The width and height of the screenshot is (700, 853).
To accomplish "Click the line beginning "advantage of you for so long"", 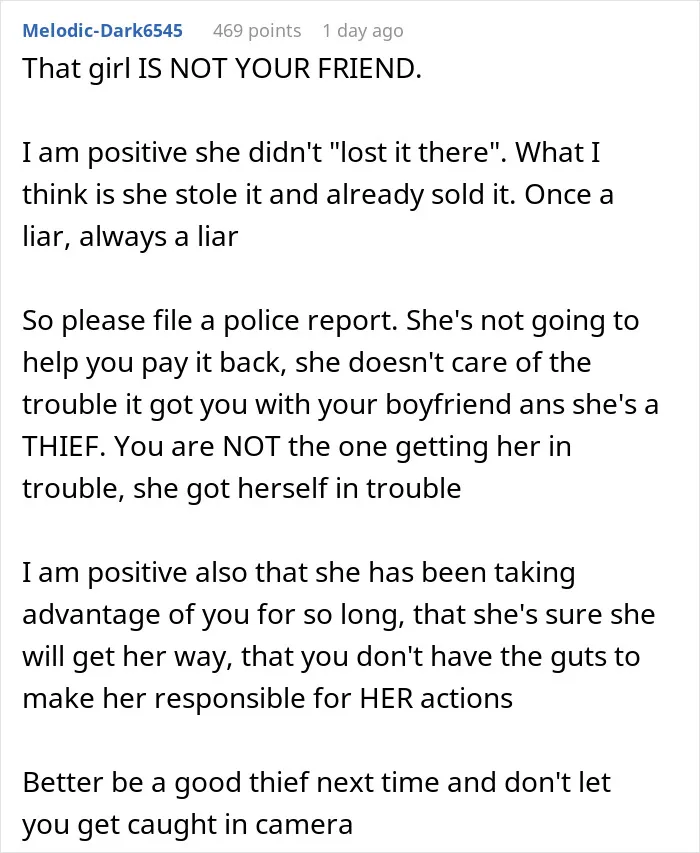I will click(x=338, y=615).
